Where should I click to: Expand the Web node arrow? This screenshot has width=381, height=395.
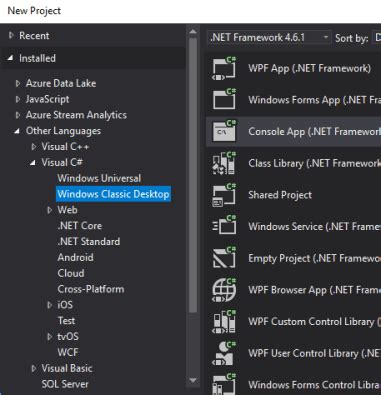[x=50, y=210]
